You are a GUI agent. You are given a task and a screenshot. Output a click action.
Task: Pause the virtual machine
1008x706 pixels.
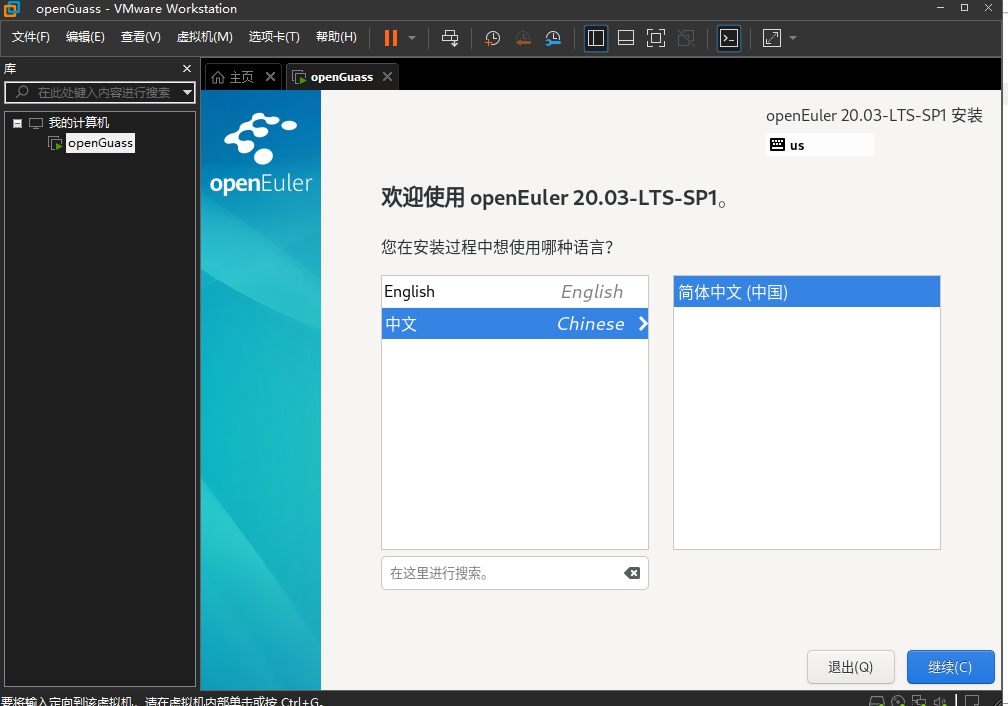(x=390, y=38)
